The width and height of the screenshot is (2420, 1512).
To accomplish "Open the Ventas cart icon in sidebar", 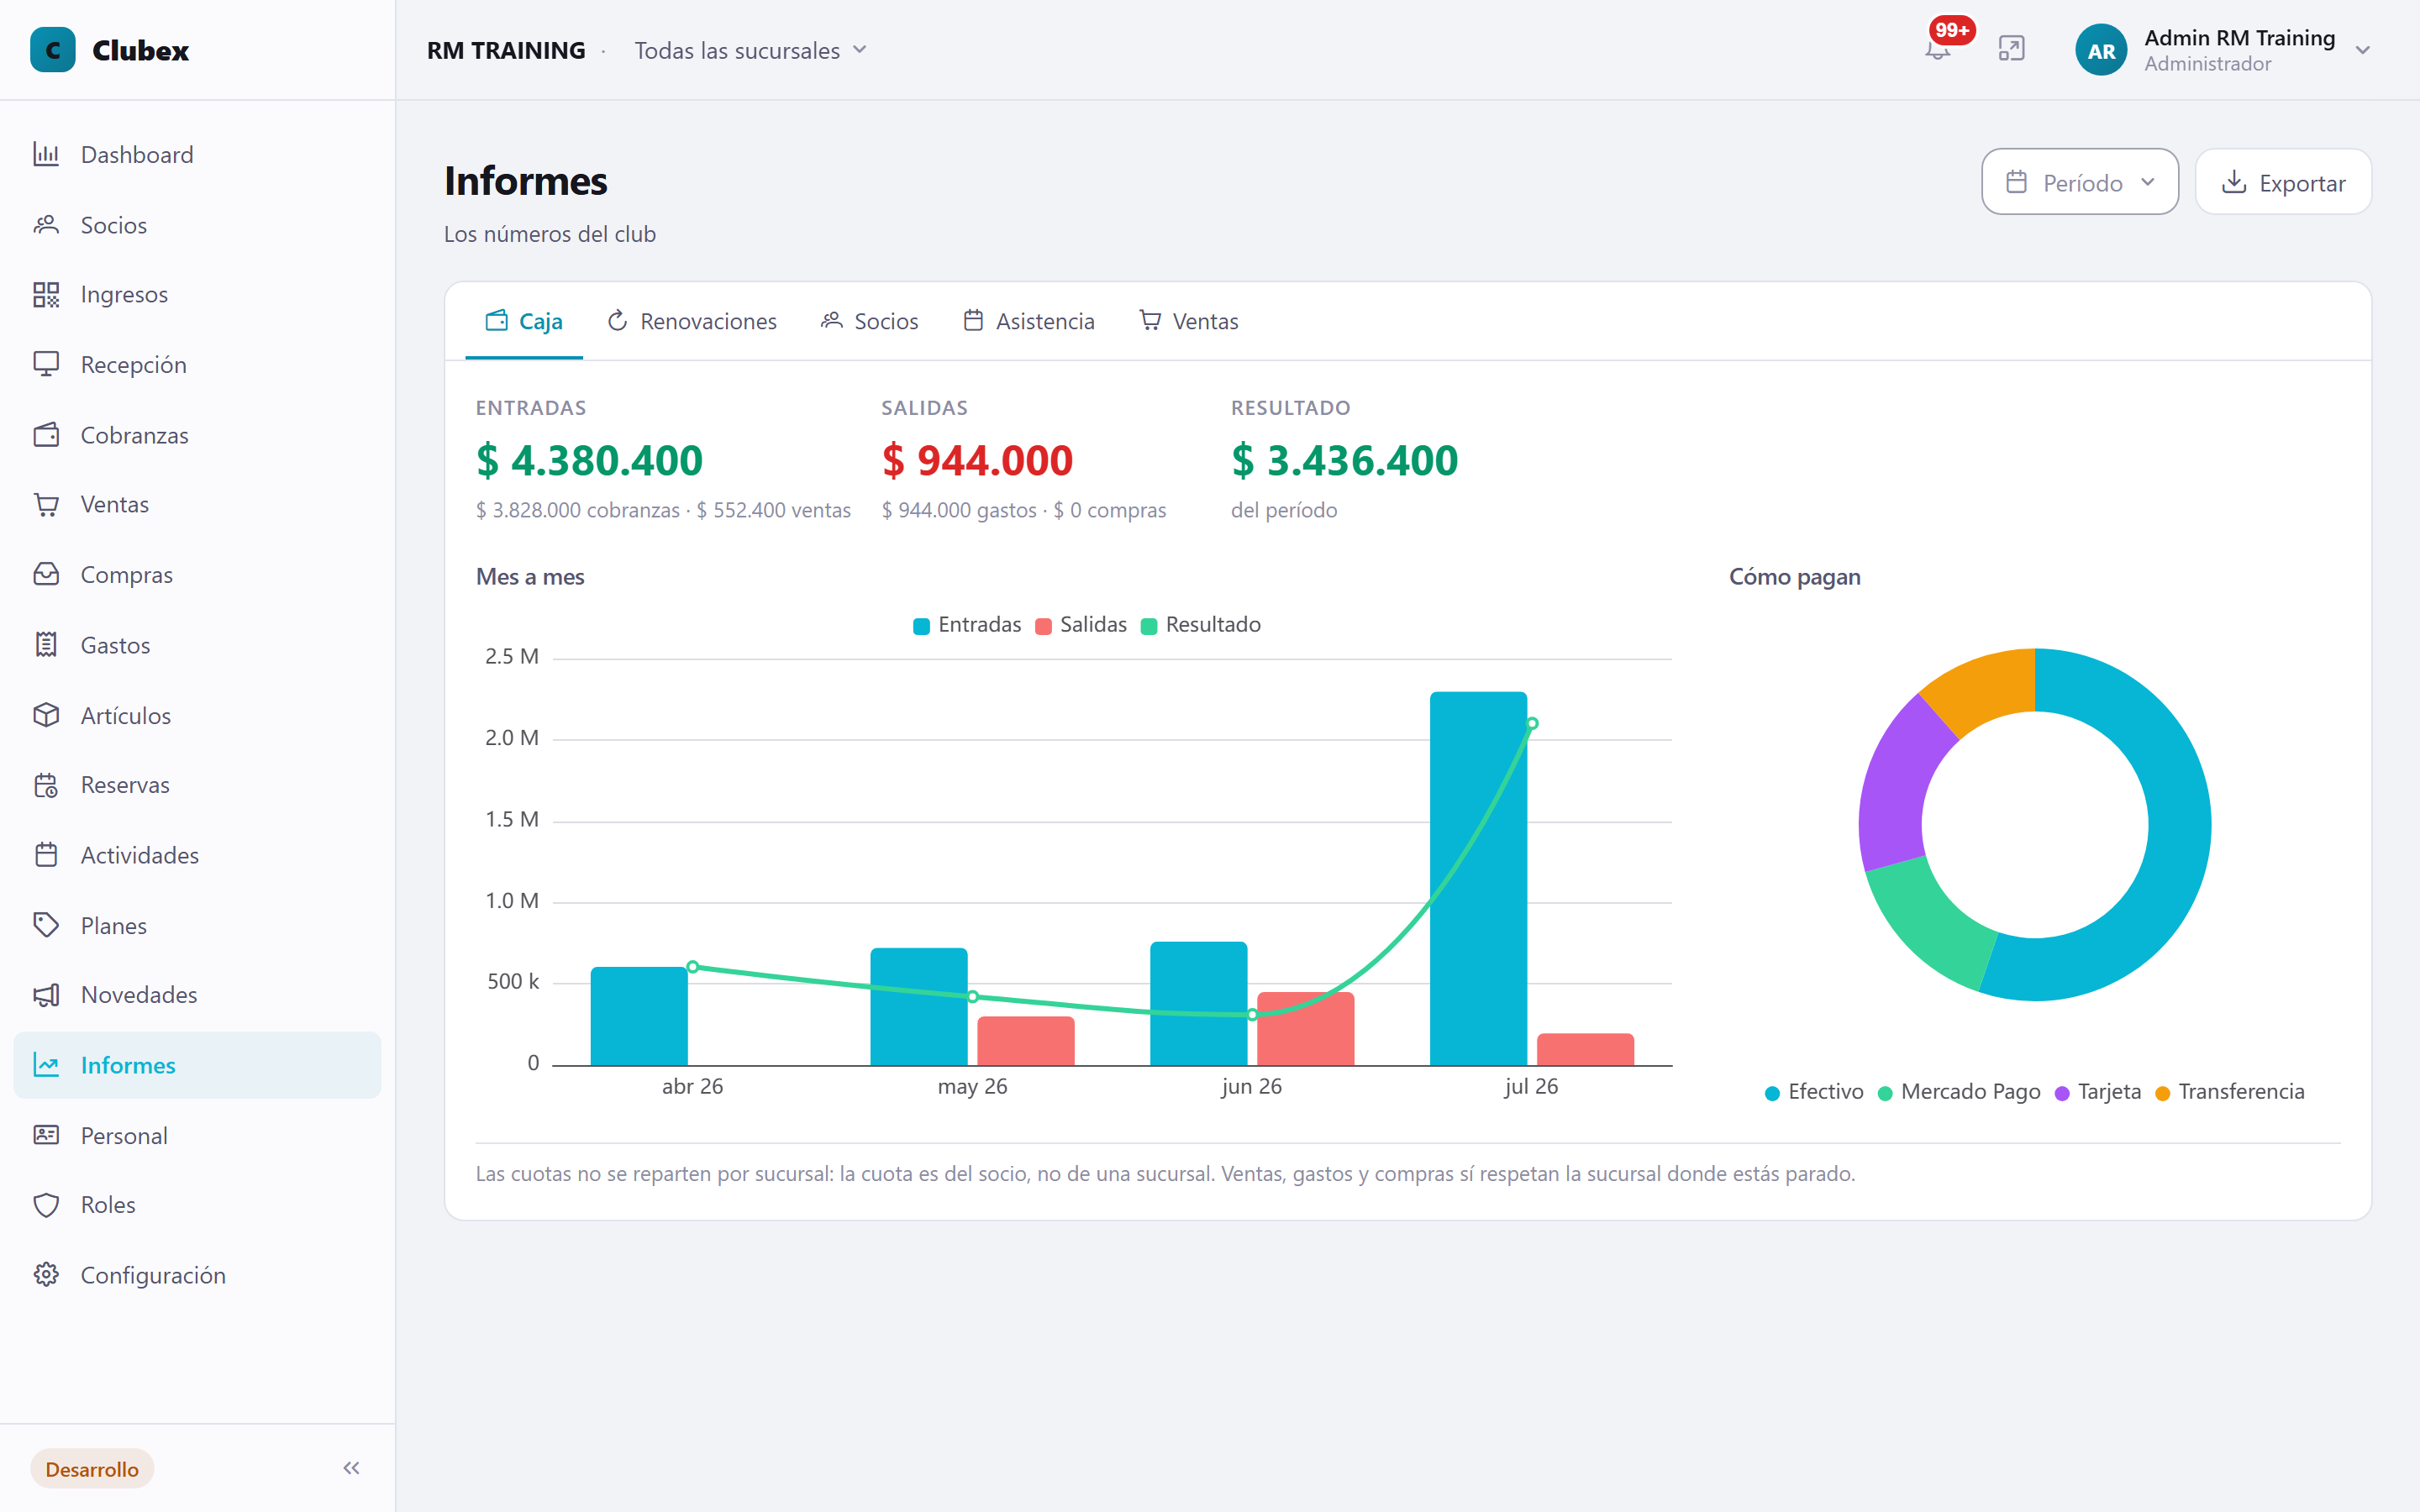I will 46,504.
